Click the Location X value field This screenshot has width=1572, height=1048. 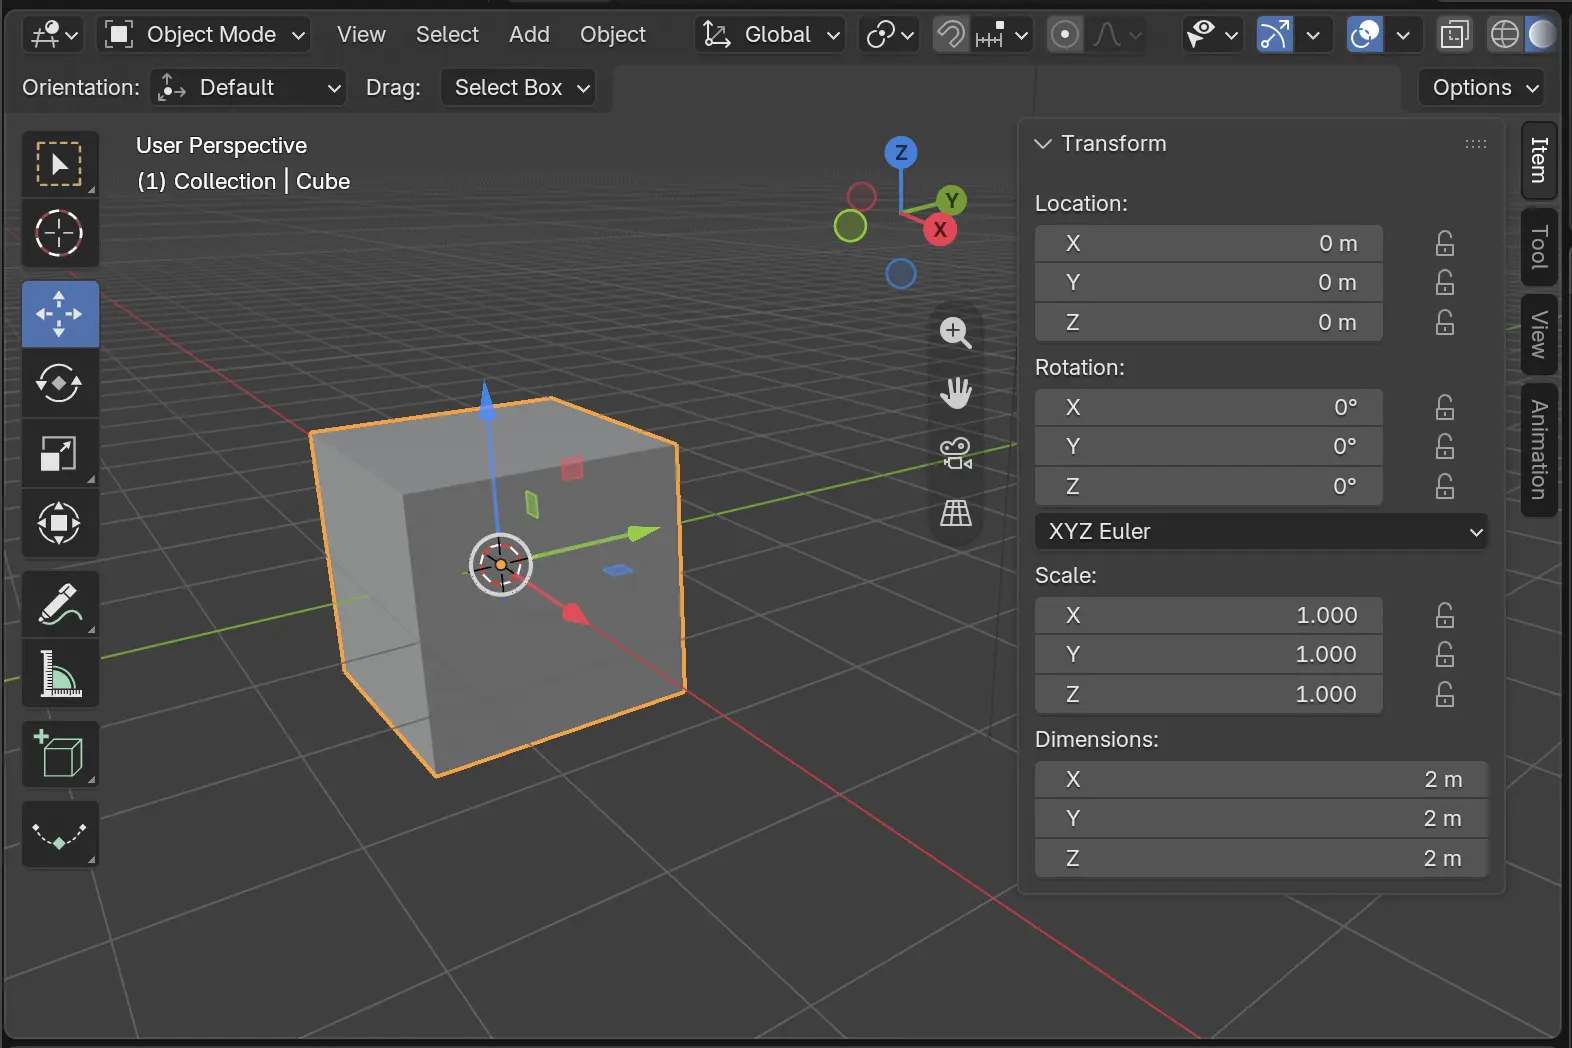pyautogui.click(x=1209, y=243)
